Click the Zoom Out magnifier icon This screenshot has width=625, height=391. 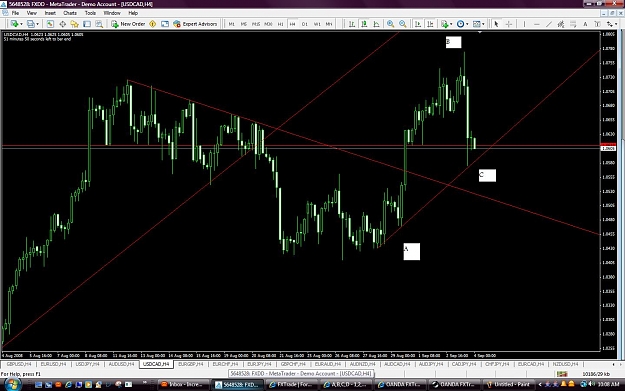[x=403, y=24]
